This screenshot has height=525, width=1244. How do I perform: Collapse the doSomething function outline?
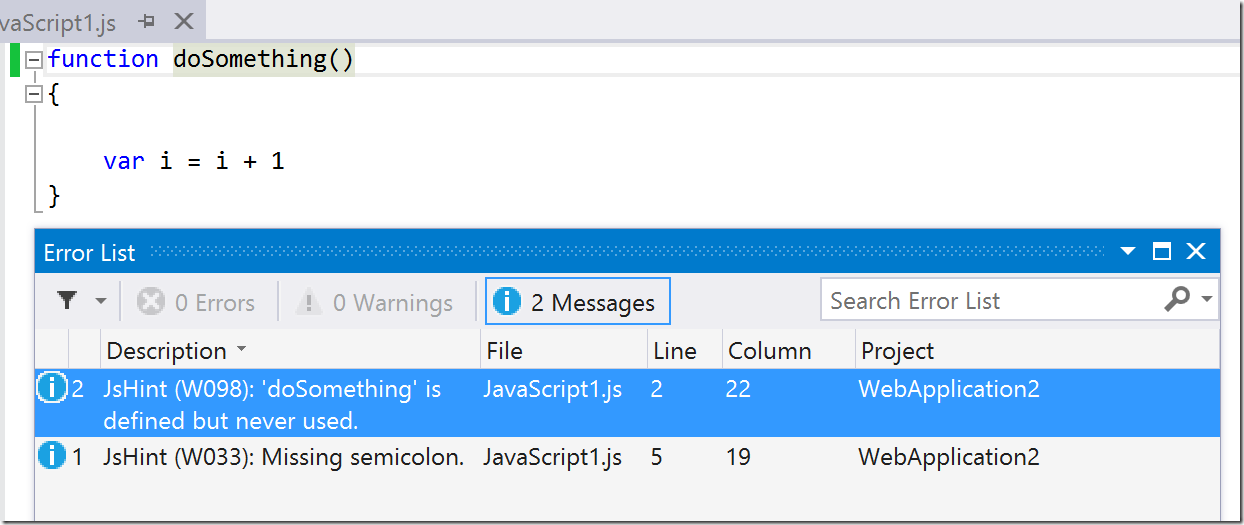pyautogui.click(x=33, y=60)
